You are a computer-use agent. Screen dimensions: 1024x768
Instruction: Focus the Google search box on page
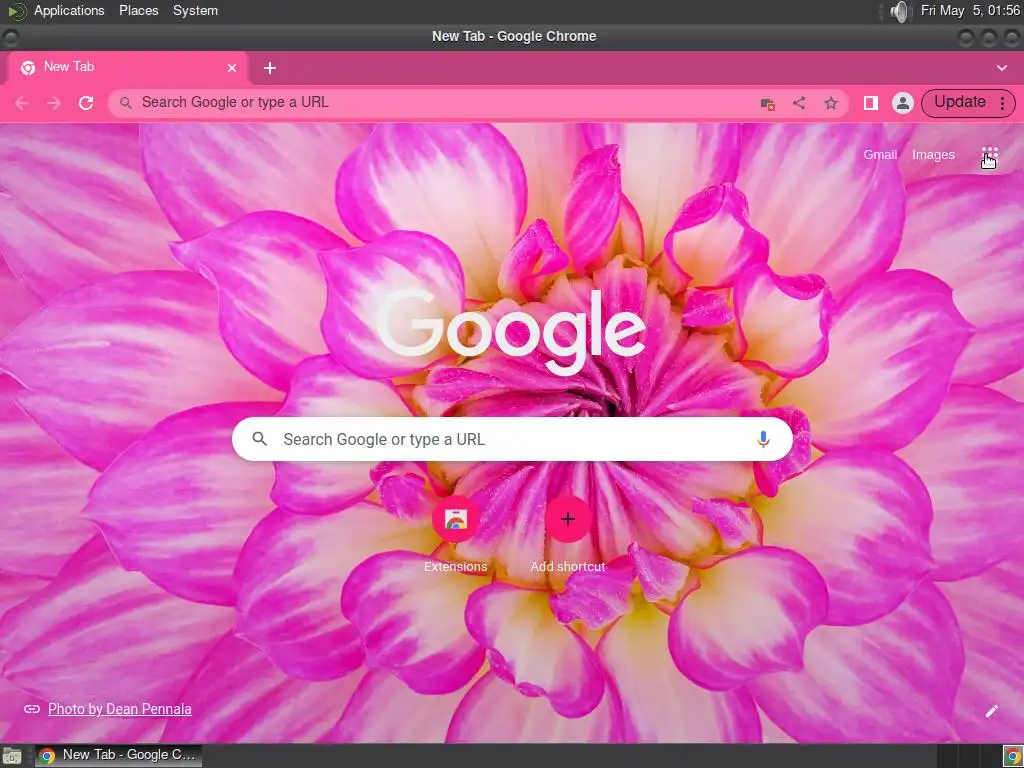click(x=512, y=440)
